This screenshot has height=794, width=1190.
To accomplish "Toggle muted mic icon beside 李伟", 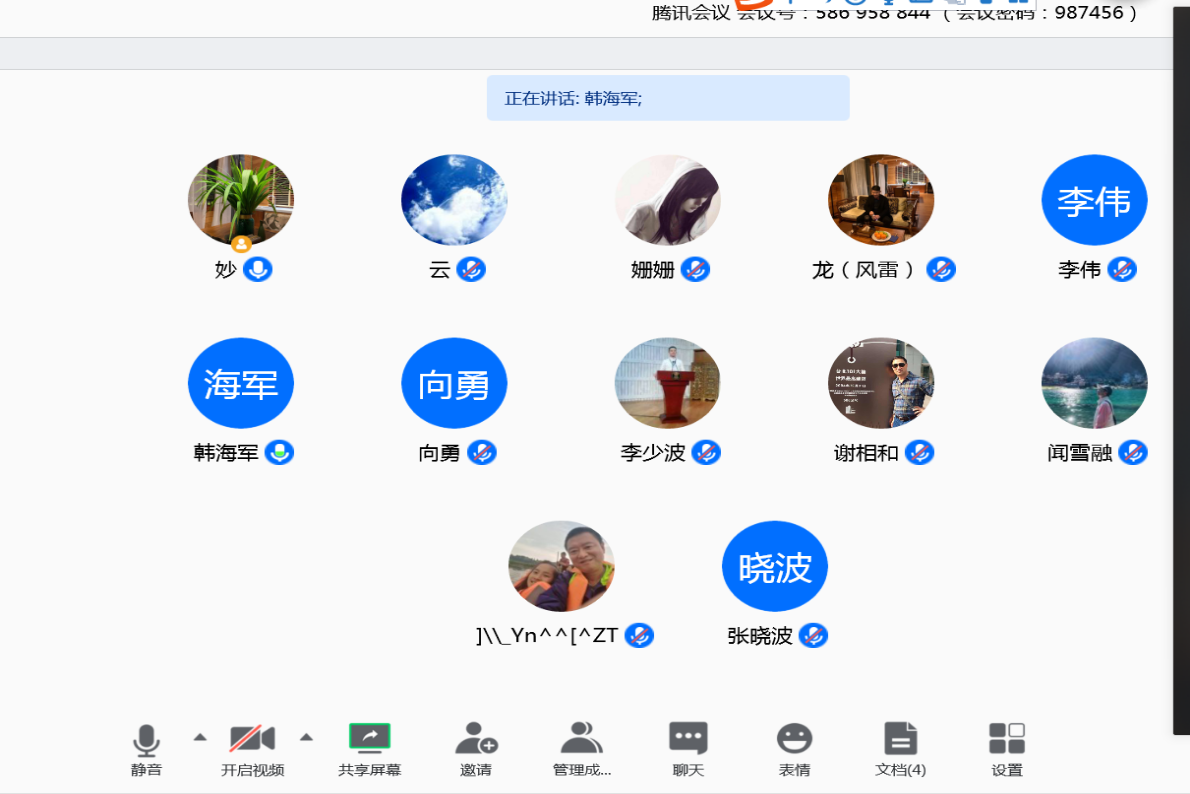I will point(1122,269).
